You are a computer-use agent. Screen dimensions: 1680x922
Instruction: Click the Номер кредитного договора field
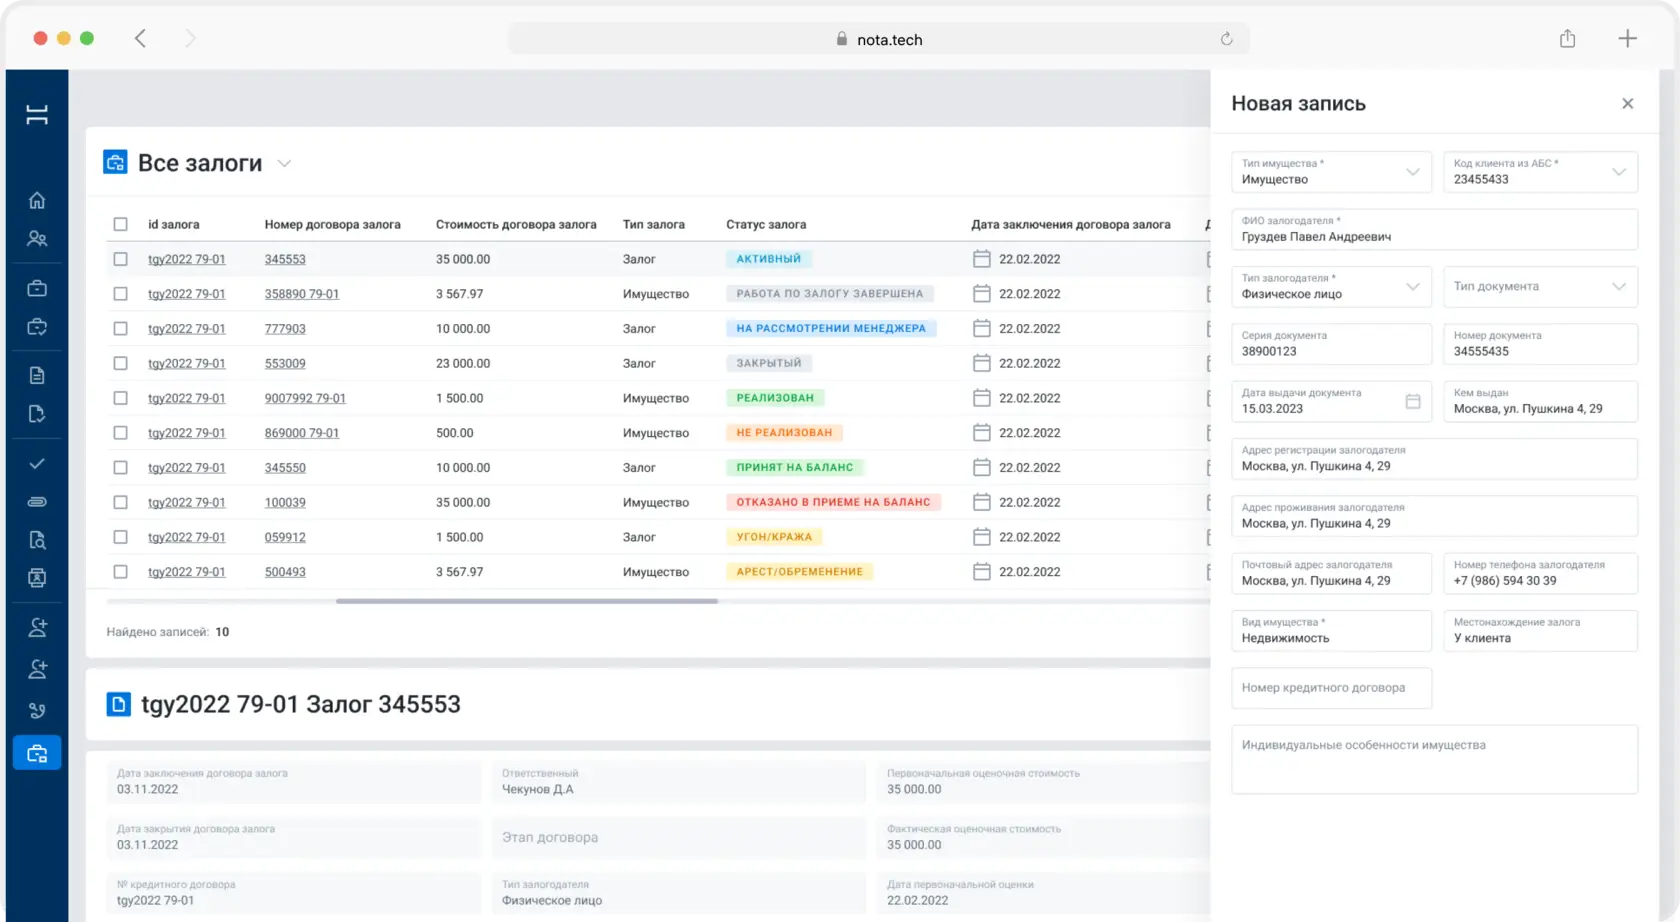point(1331,688)
